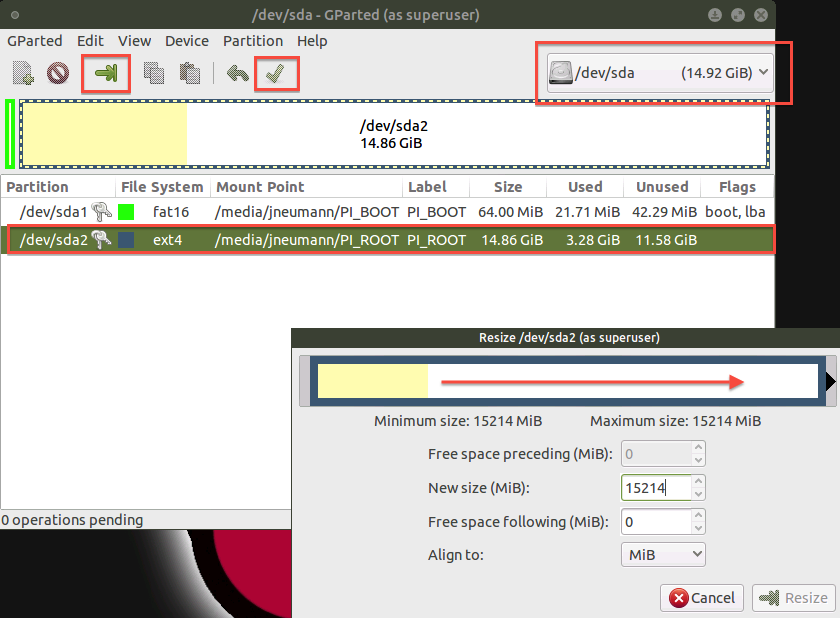This screenshot has height=618, width=840.
Task: Open the GParted menu
Action: coord(34,41)
